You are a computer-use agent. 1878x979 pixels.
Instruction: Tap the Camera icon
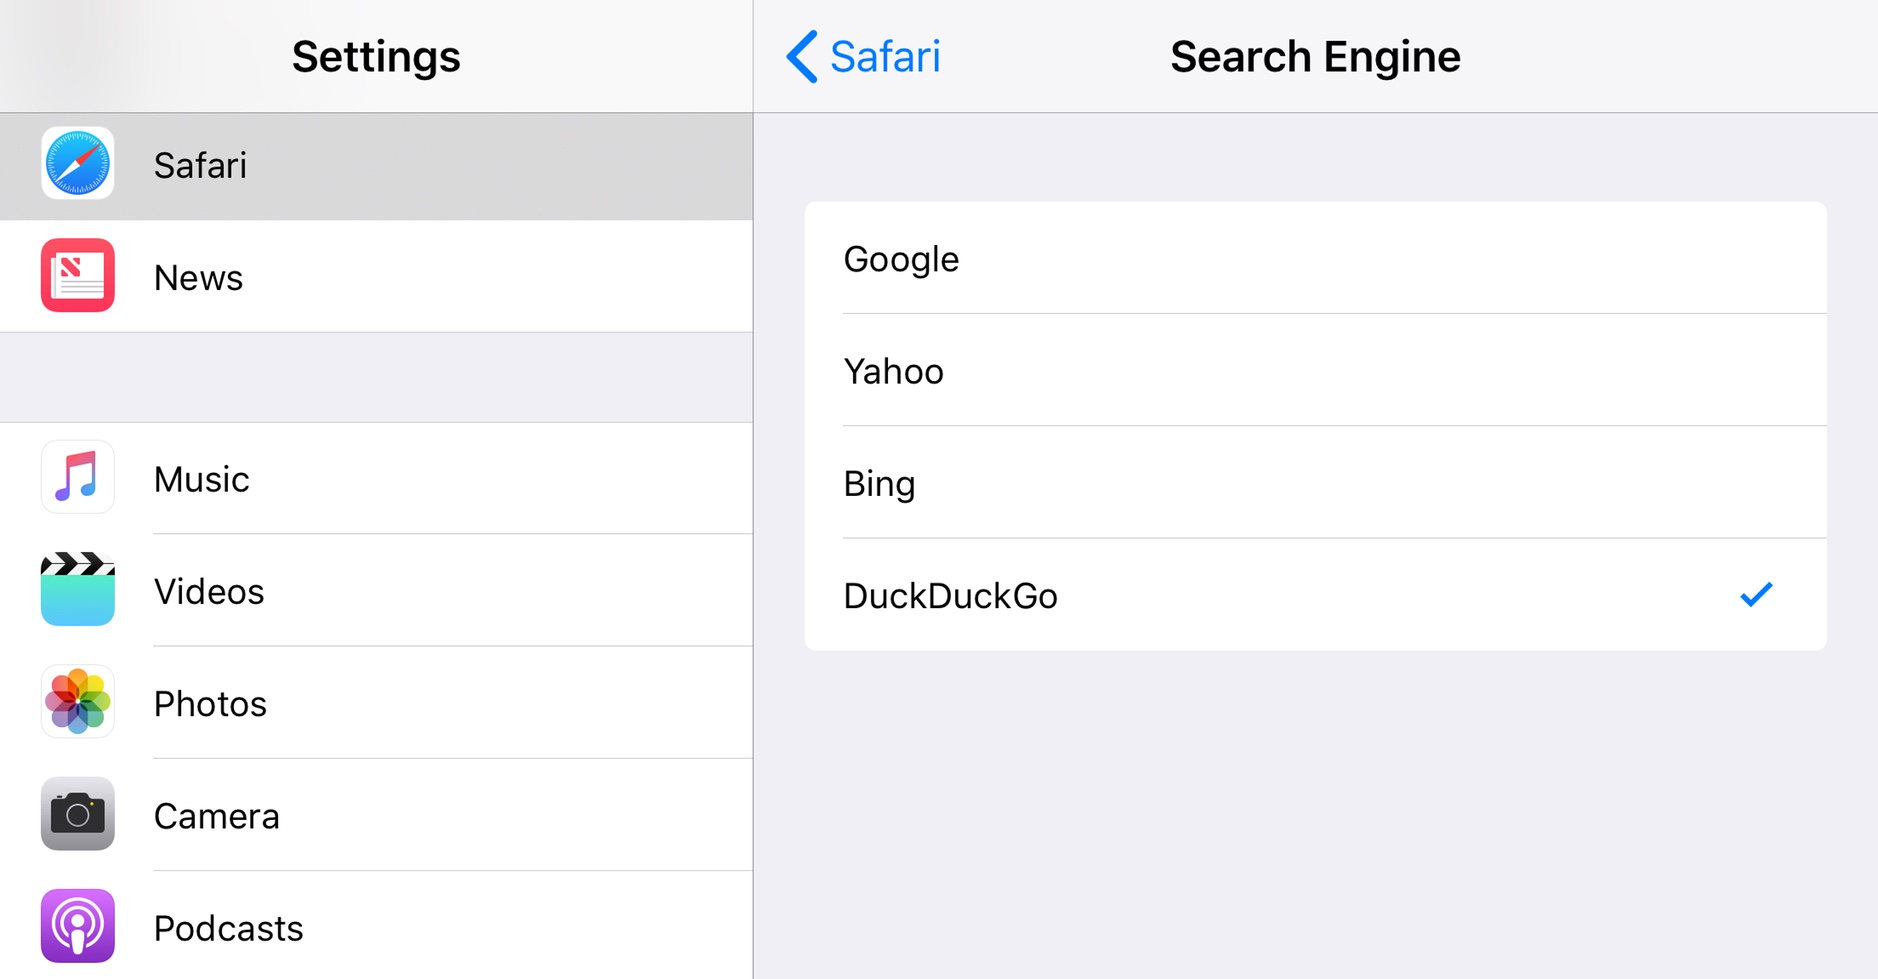pos(78,814)
